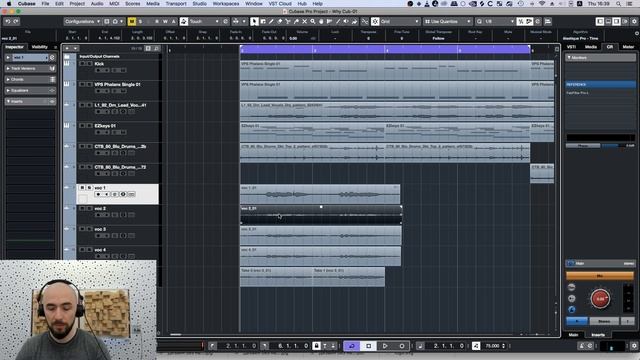The image size is (640, 360).
Task: Open the Grid snap type dropdown
Action: 400,21
